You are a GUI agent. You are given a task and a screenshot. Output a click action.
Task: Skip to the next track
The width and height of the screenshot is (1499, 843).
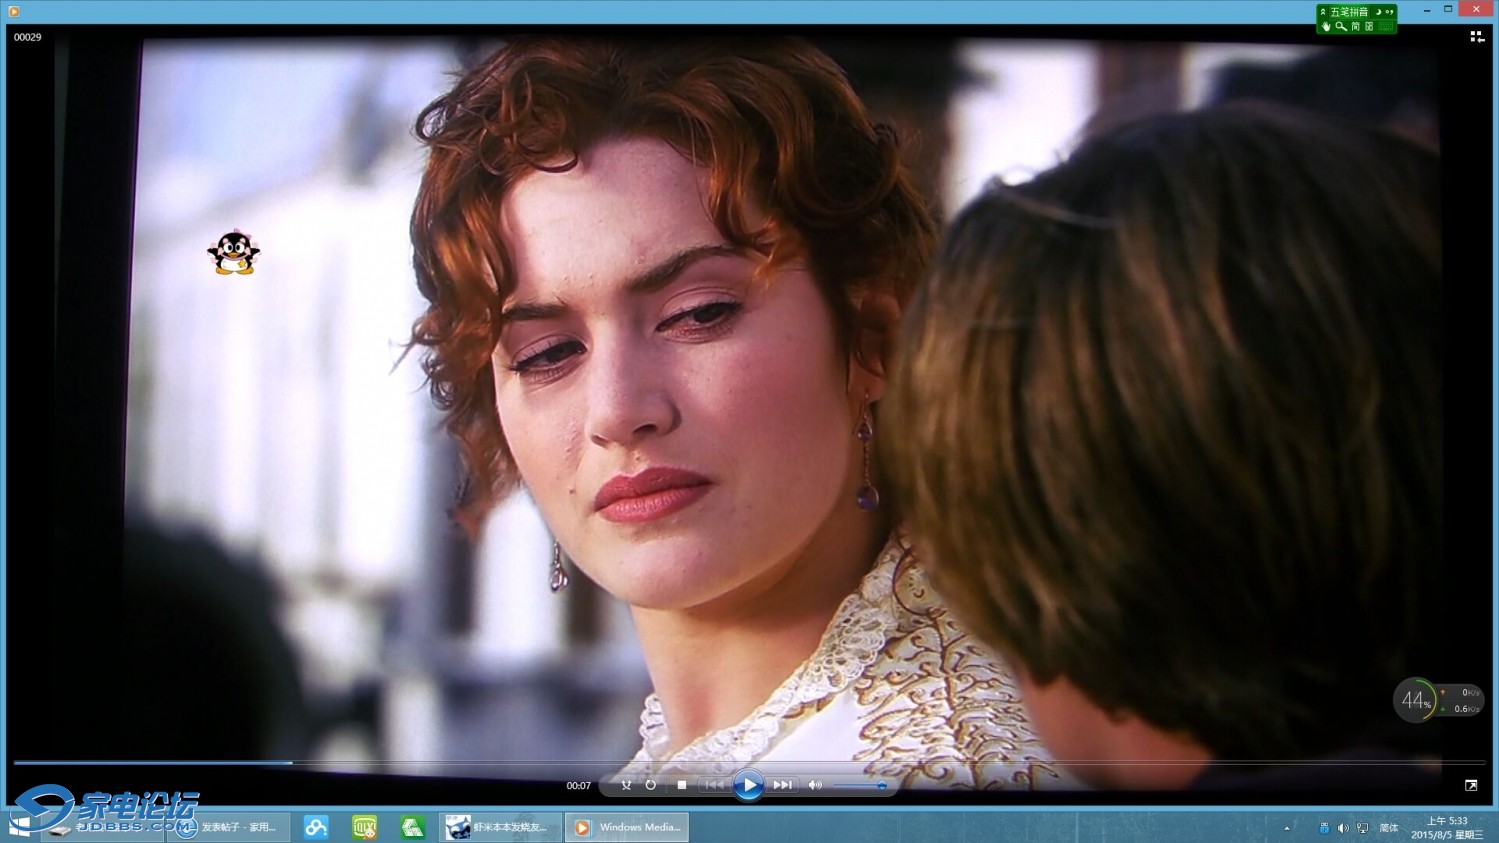pos(782,785)
